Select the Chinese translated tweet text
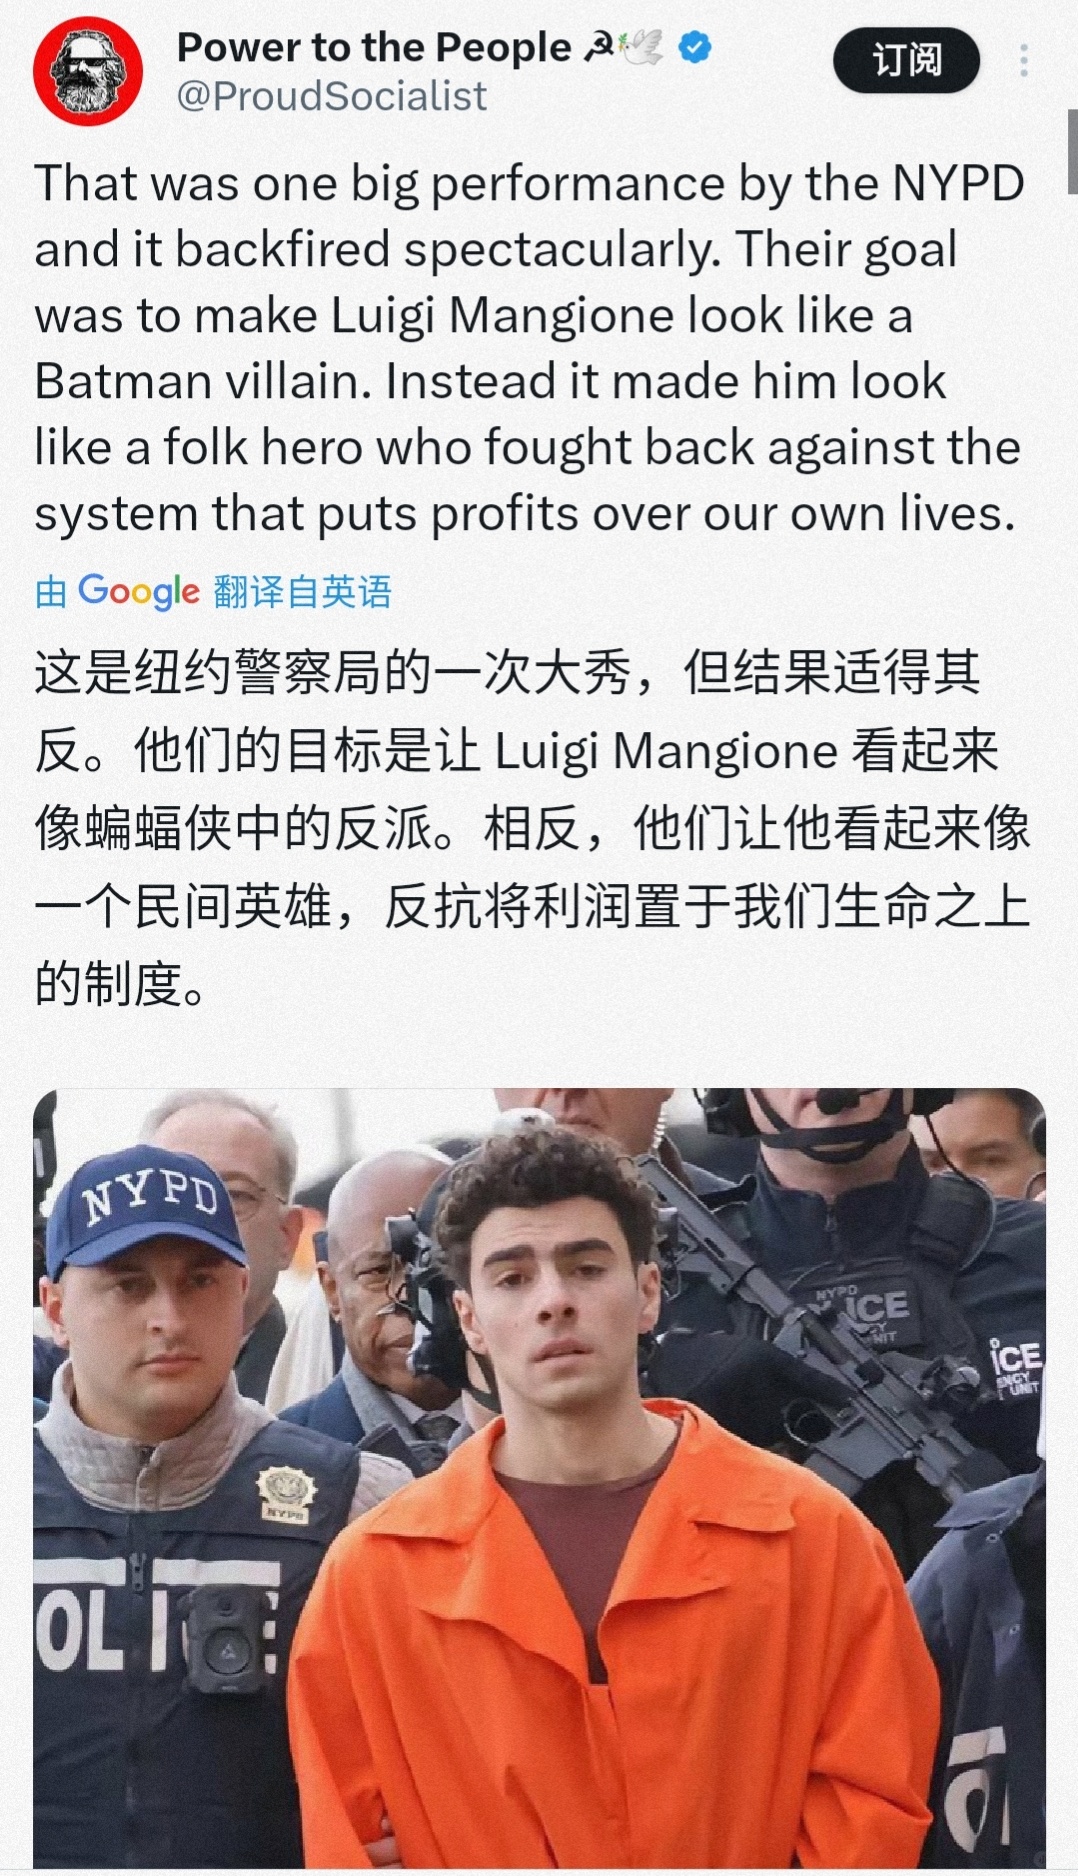The height and width of the screenshot is (1876, 1078). 532,828
